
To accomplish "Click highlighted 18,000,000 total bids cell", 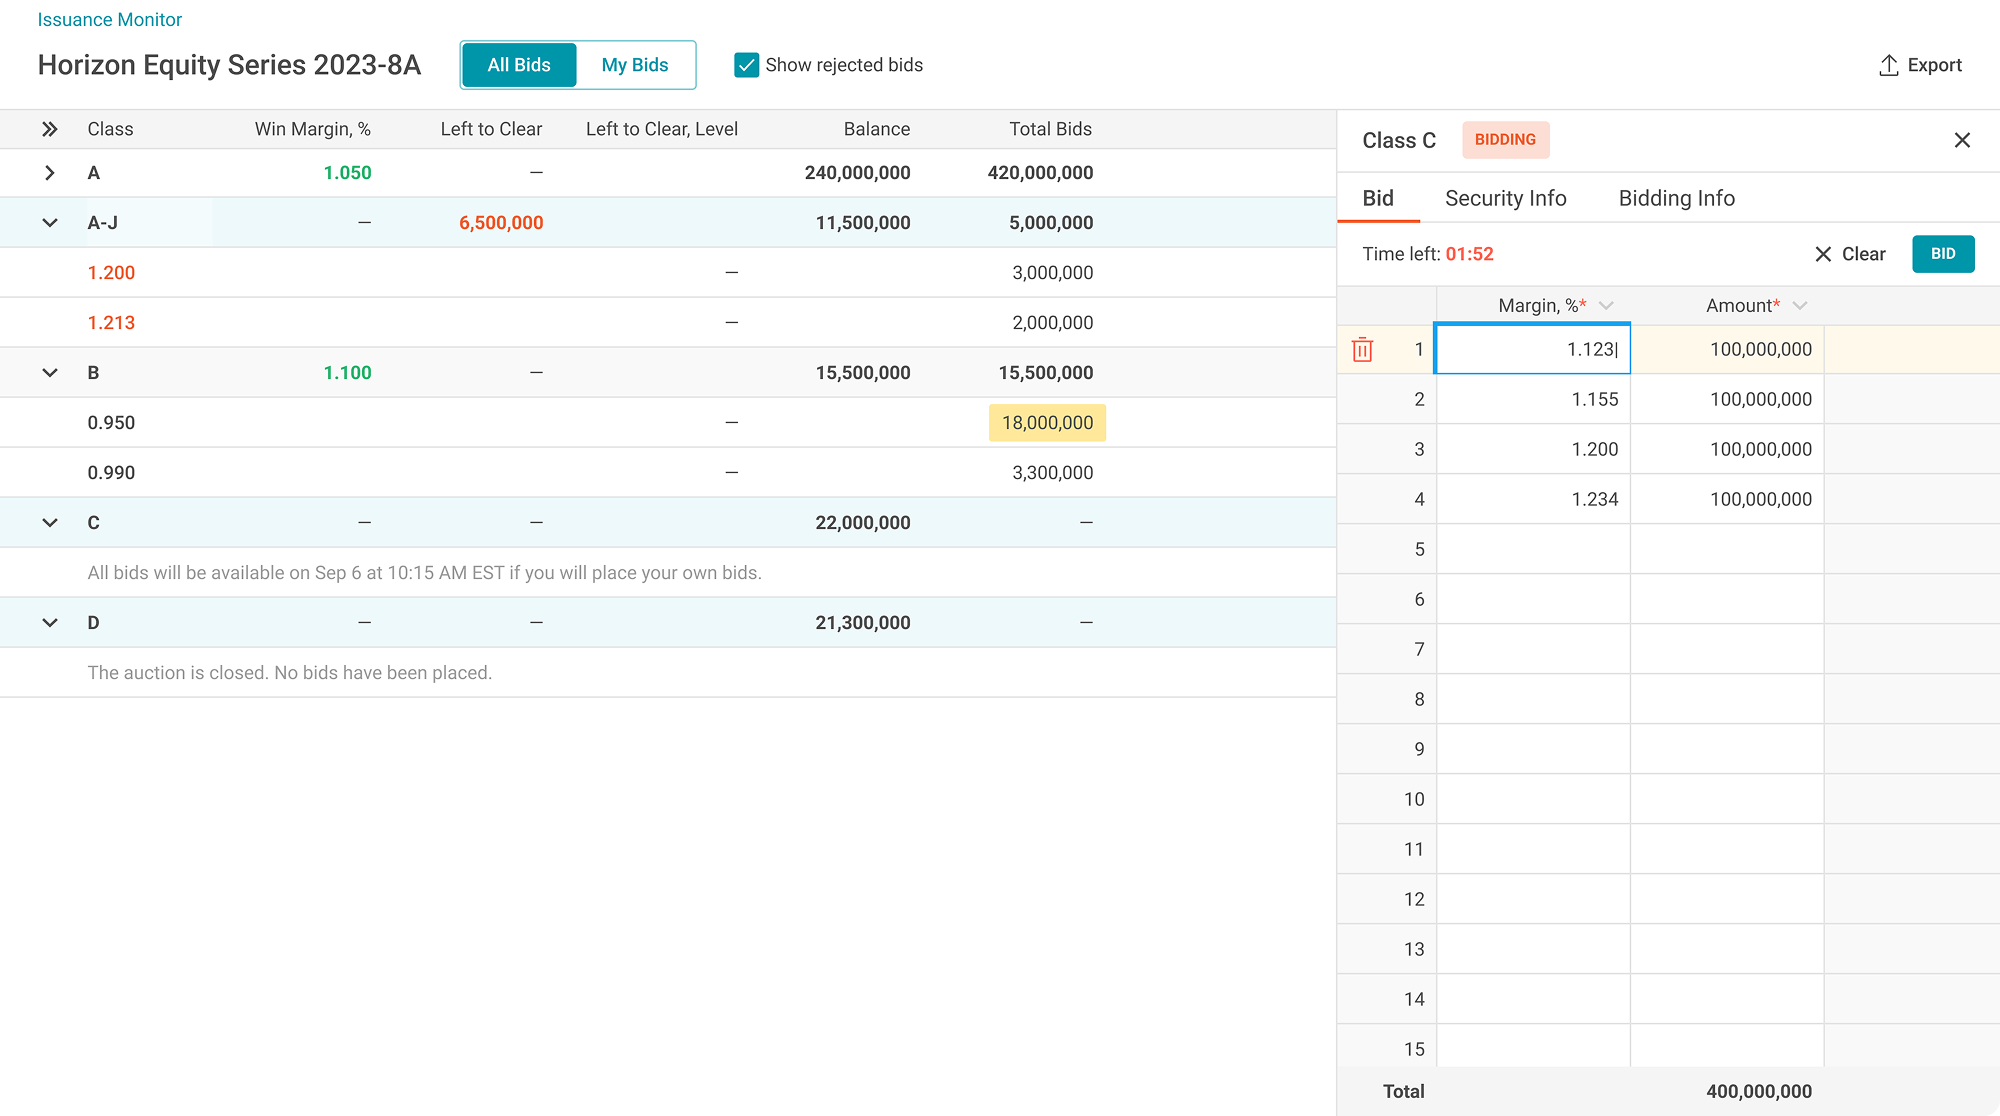I will pyautogui.click(x=1047, y=423).
